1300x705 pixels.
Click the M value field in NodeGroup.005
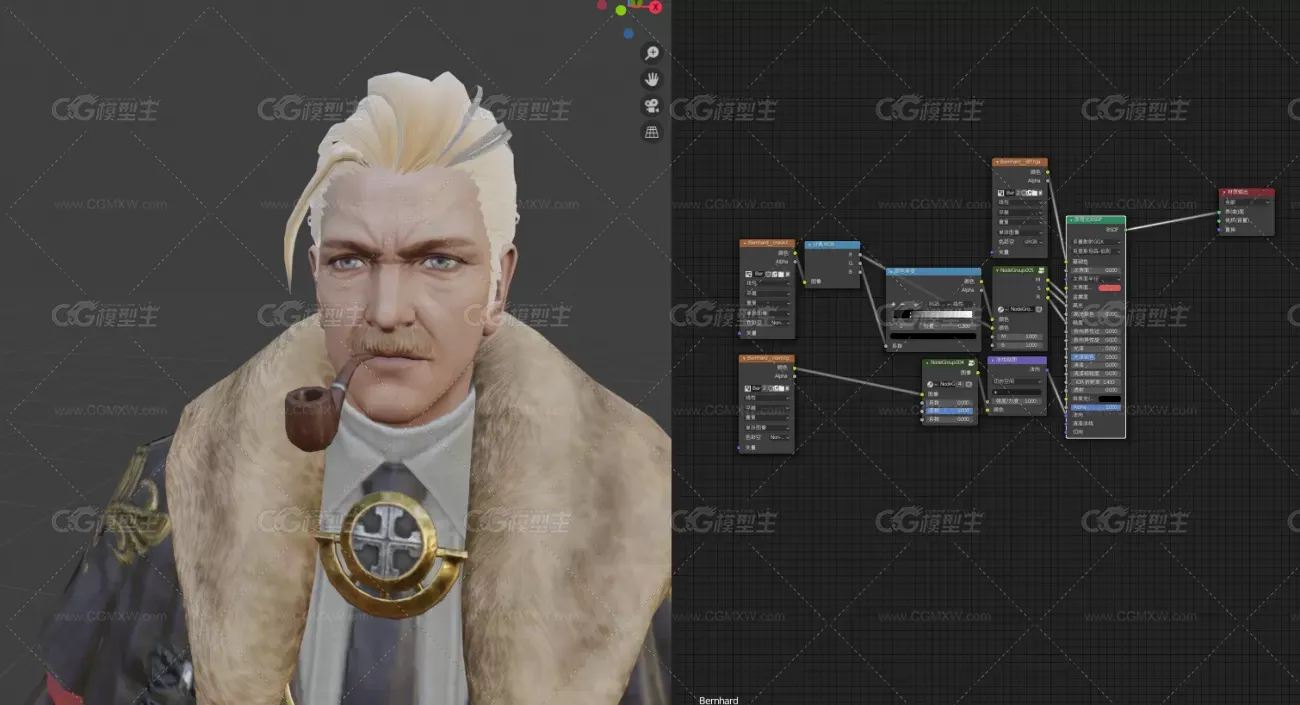pos(1020,336)
